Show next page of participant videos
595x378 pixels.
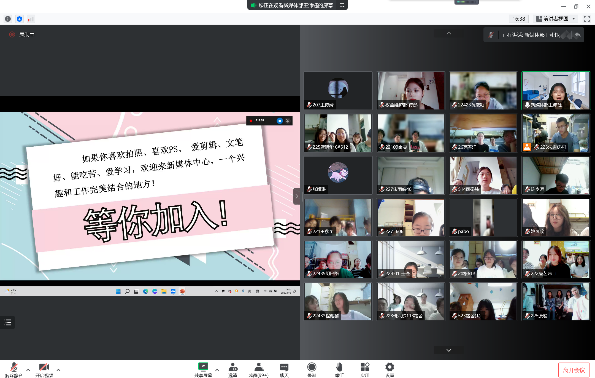click(449, 350)
